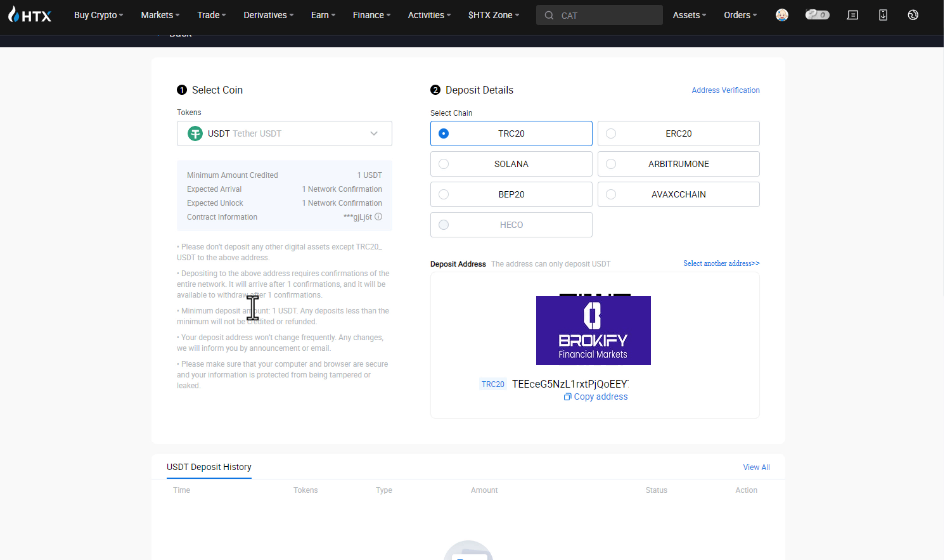Click the Tokens column header in history

pyautogui.click(x=305, y=490)
